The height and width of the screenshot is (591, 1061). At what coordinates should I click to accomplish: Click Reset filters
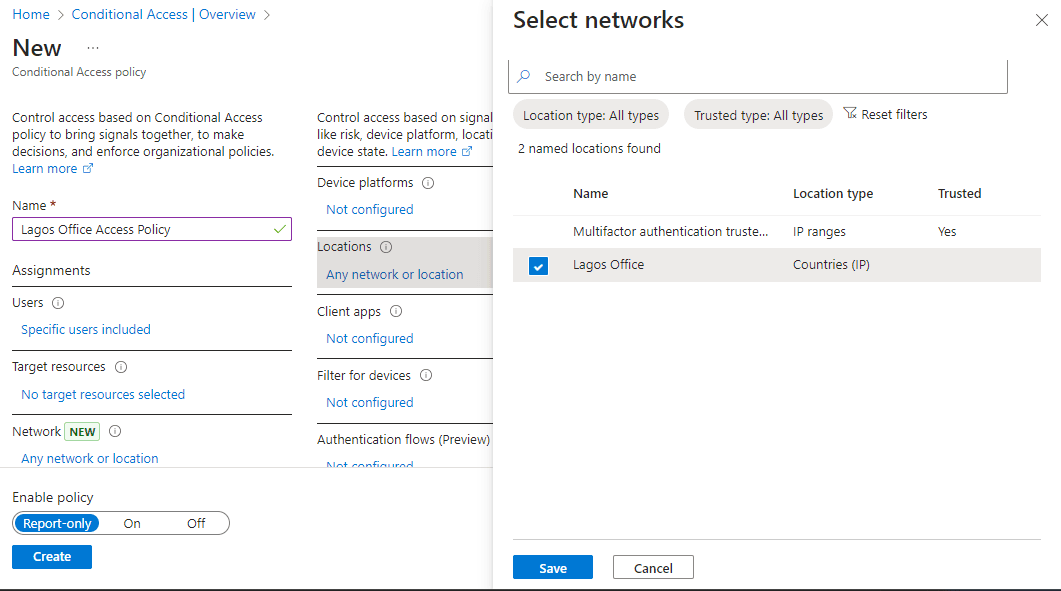coord(885,115)
